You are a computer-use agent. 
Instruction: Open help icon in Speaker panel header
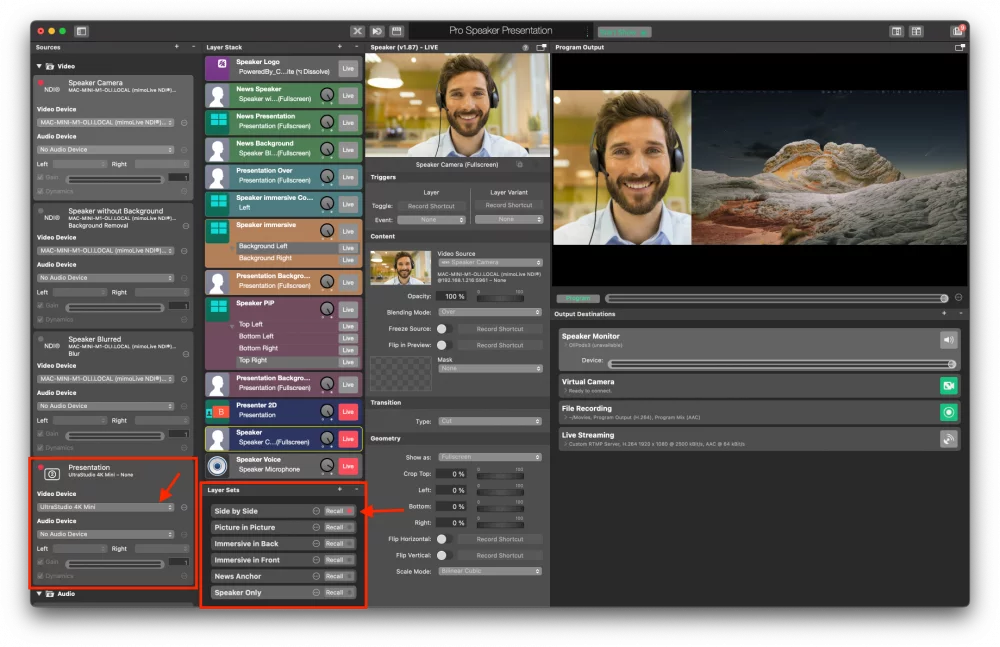point(525,47)
